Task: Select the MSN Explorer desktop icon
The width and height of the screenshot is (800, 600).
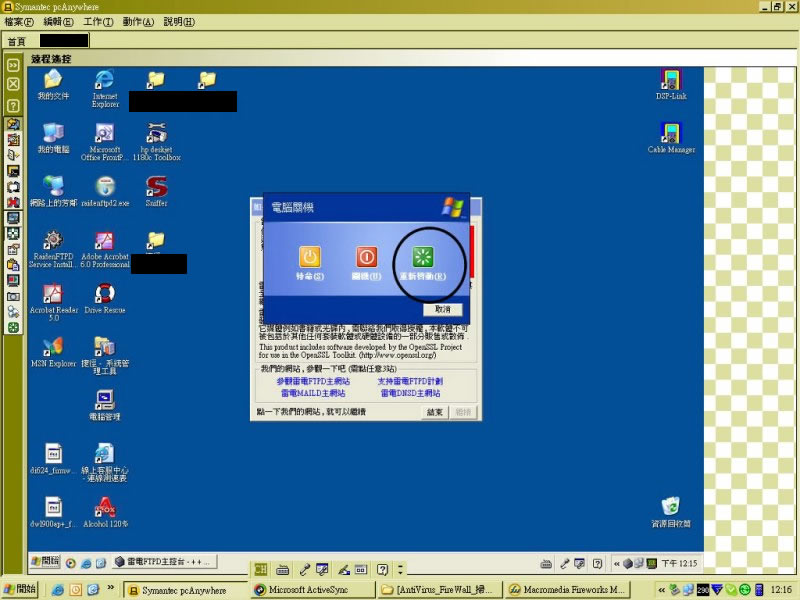Action: [x=53, y=352]
